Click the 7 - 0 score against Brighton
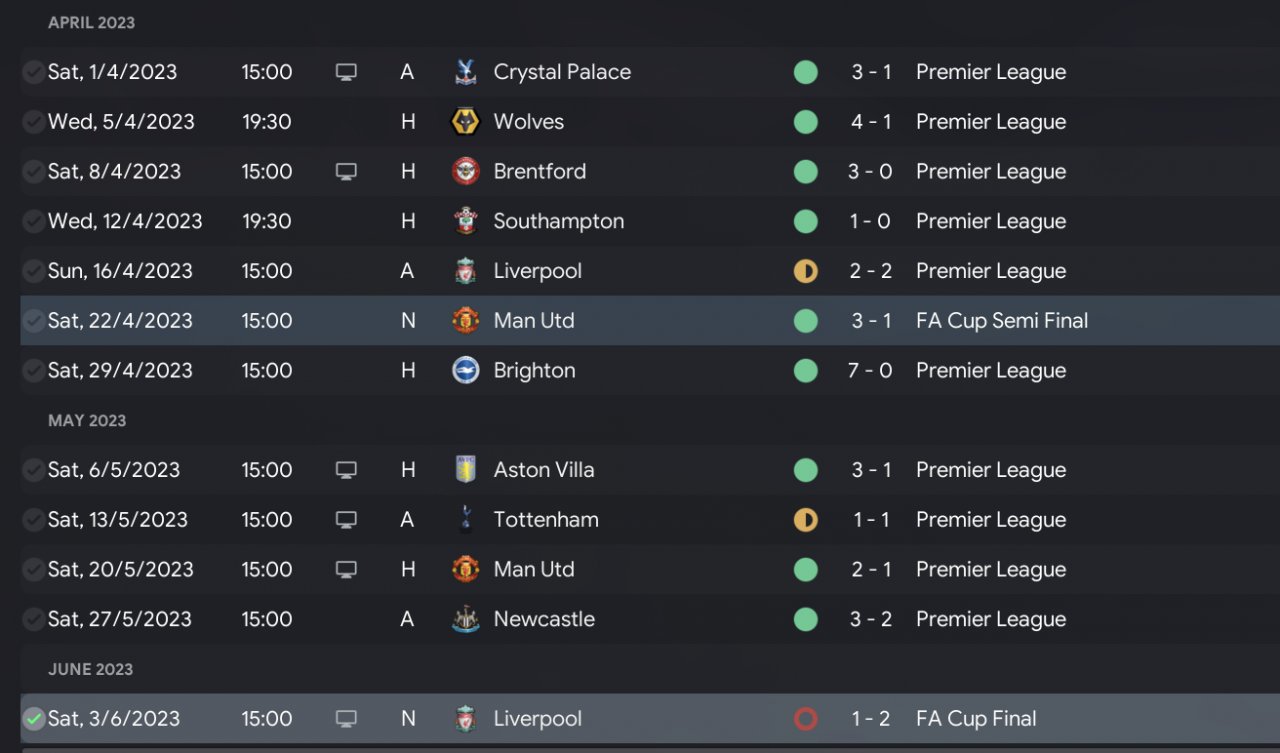 pyautogui.click(x=870, y=371)
